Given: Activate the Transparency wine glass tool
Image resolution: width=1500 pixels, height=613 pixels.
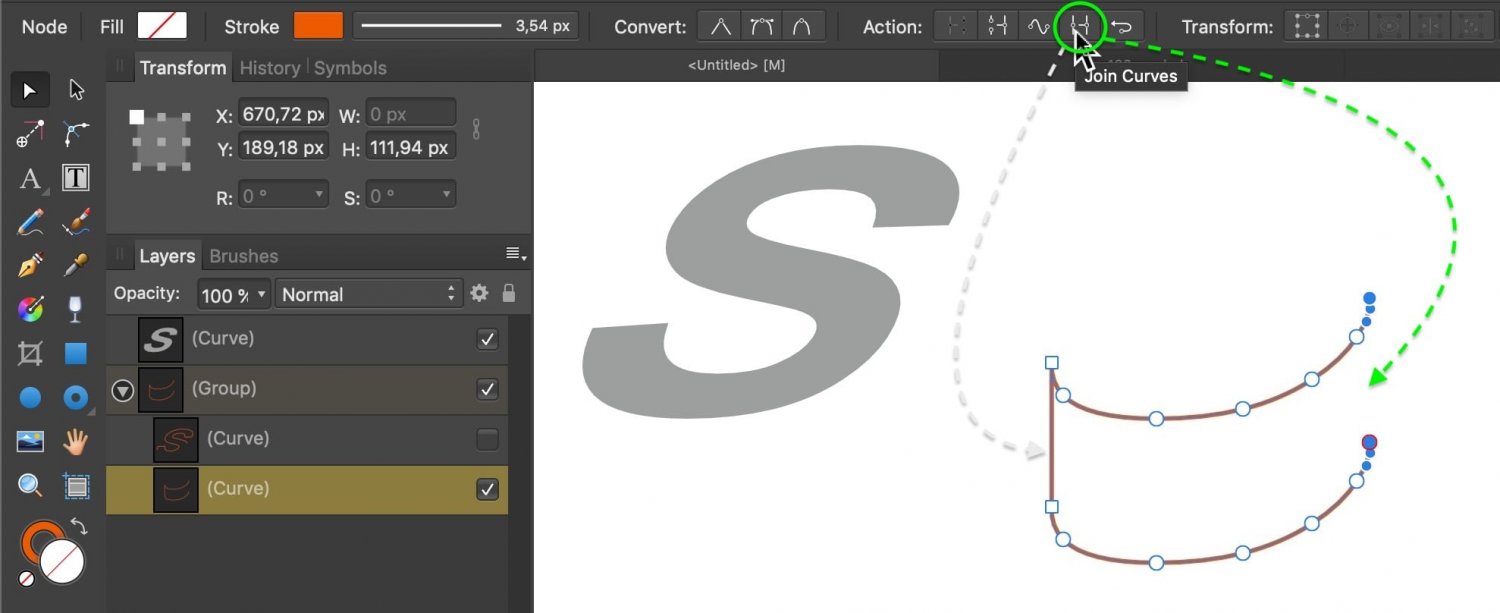Looking at the screenshot, I should click(x=76, y=309).
